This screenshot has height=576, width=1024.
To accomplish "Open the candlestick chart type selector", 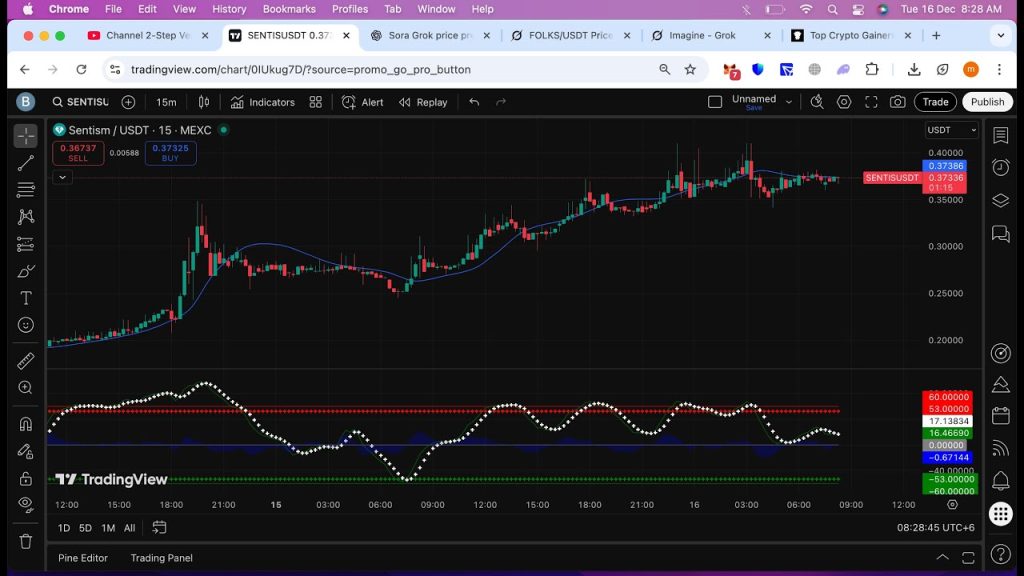I will click(204, 102).
